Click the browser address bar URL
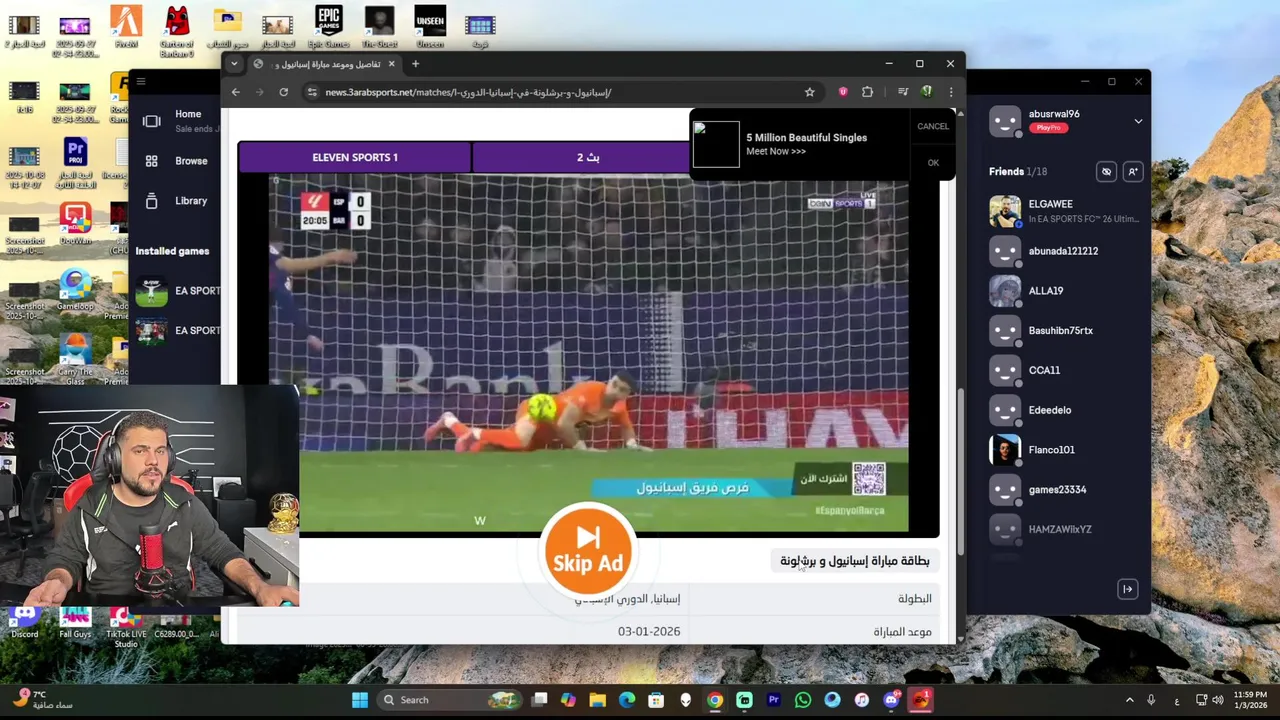1280x720 pixels. pos(468,92)
